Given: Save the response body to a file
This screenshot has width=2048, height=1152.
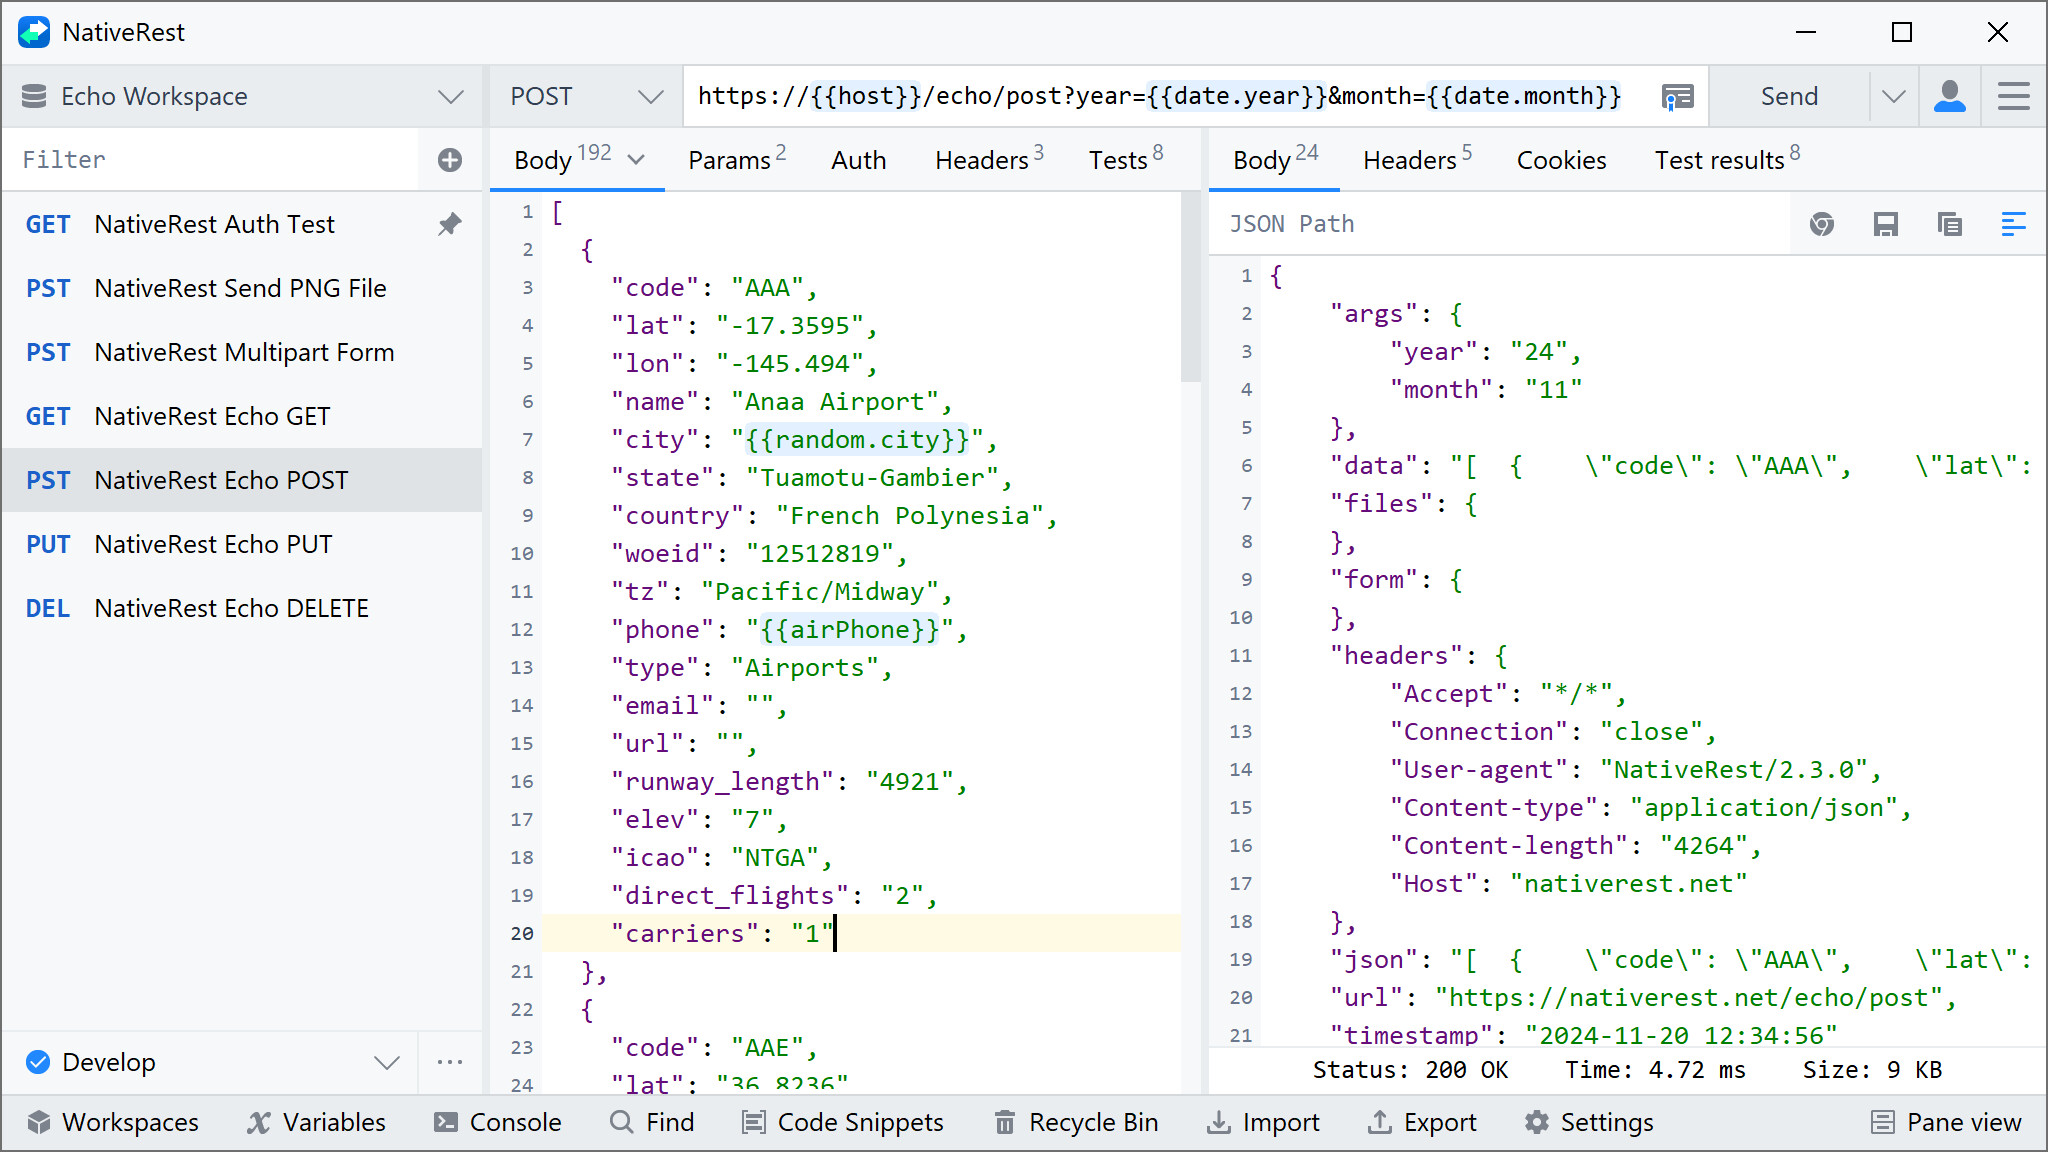Looking at the screenshot, I should [1886, 224].
